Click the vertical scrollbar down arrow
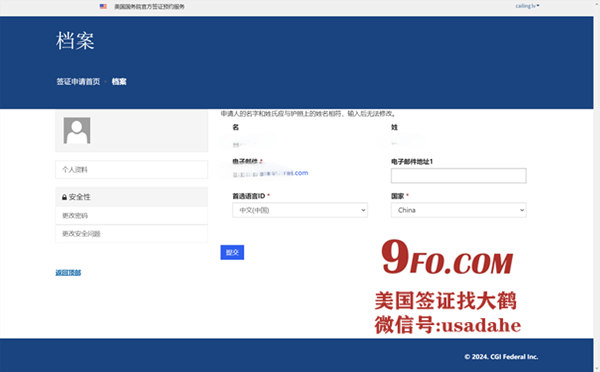The image size is (600, 372). click(x=597, y=369)
